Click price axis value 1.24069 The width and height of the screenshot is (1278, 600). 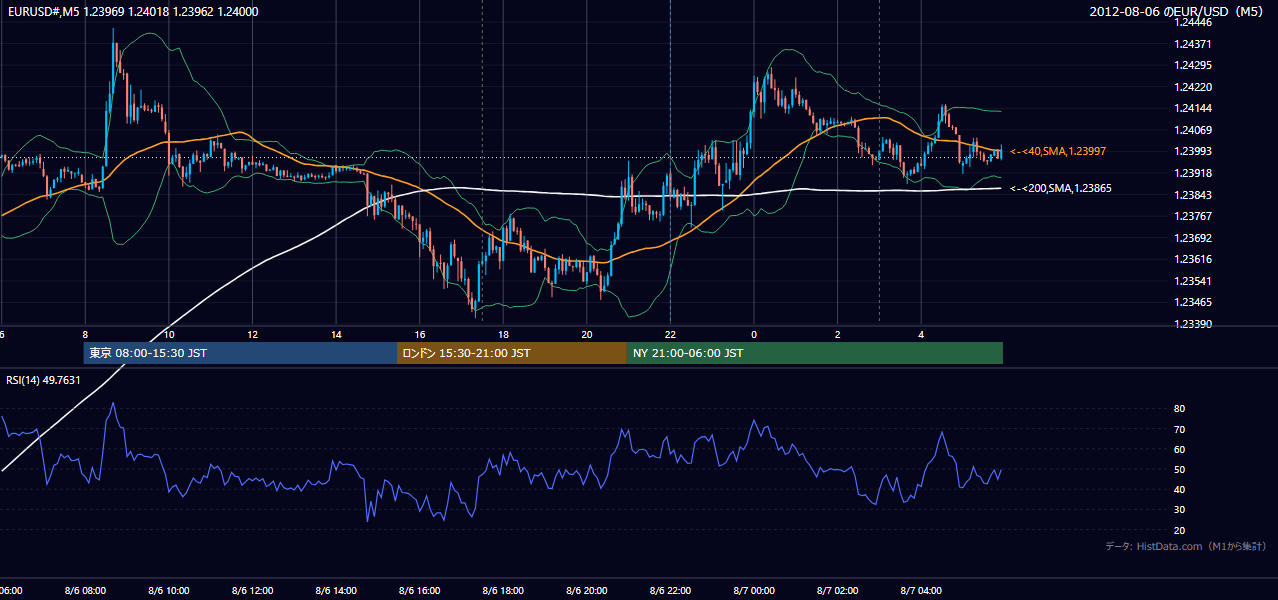(1192, 130)
